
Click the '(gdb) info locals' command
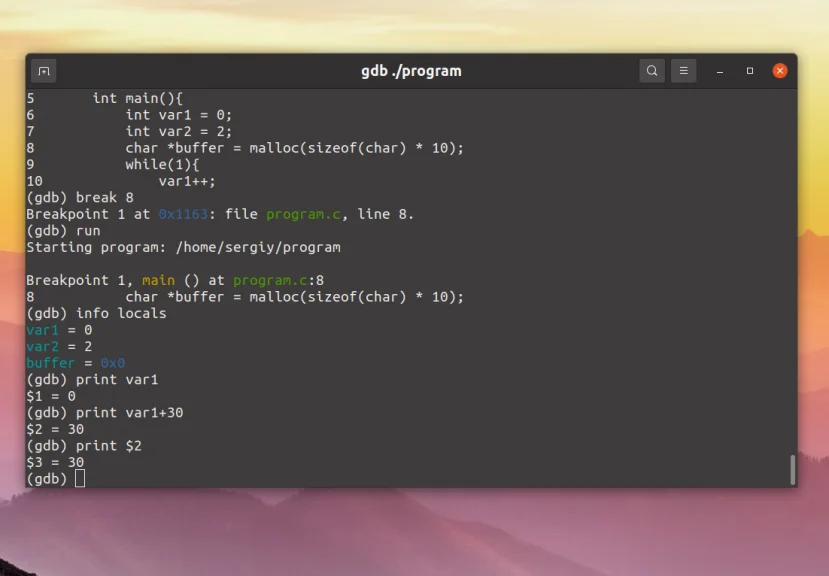pos(96,313)
